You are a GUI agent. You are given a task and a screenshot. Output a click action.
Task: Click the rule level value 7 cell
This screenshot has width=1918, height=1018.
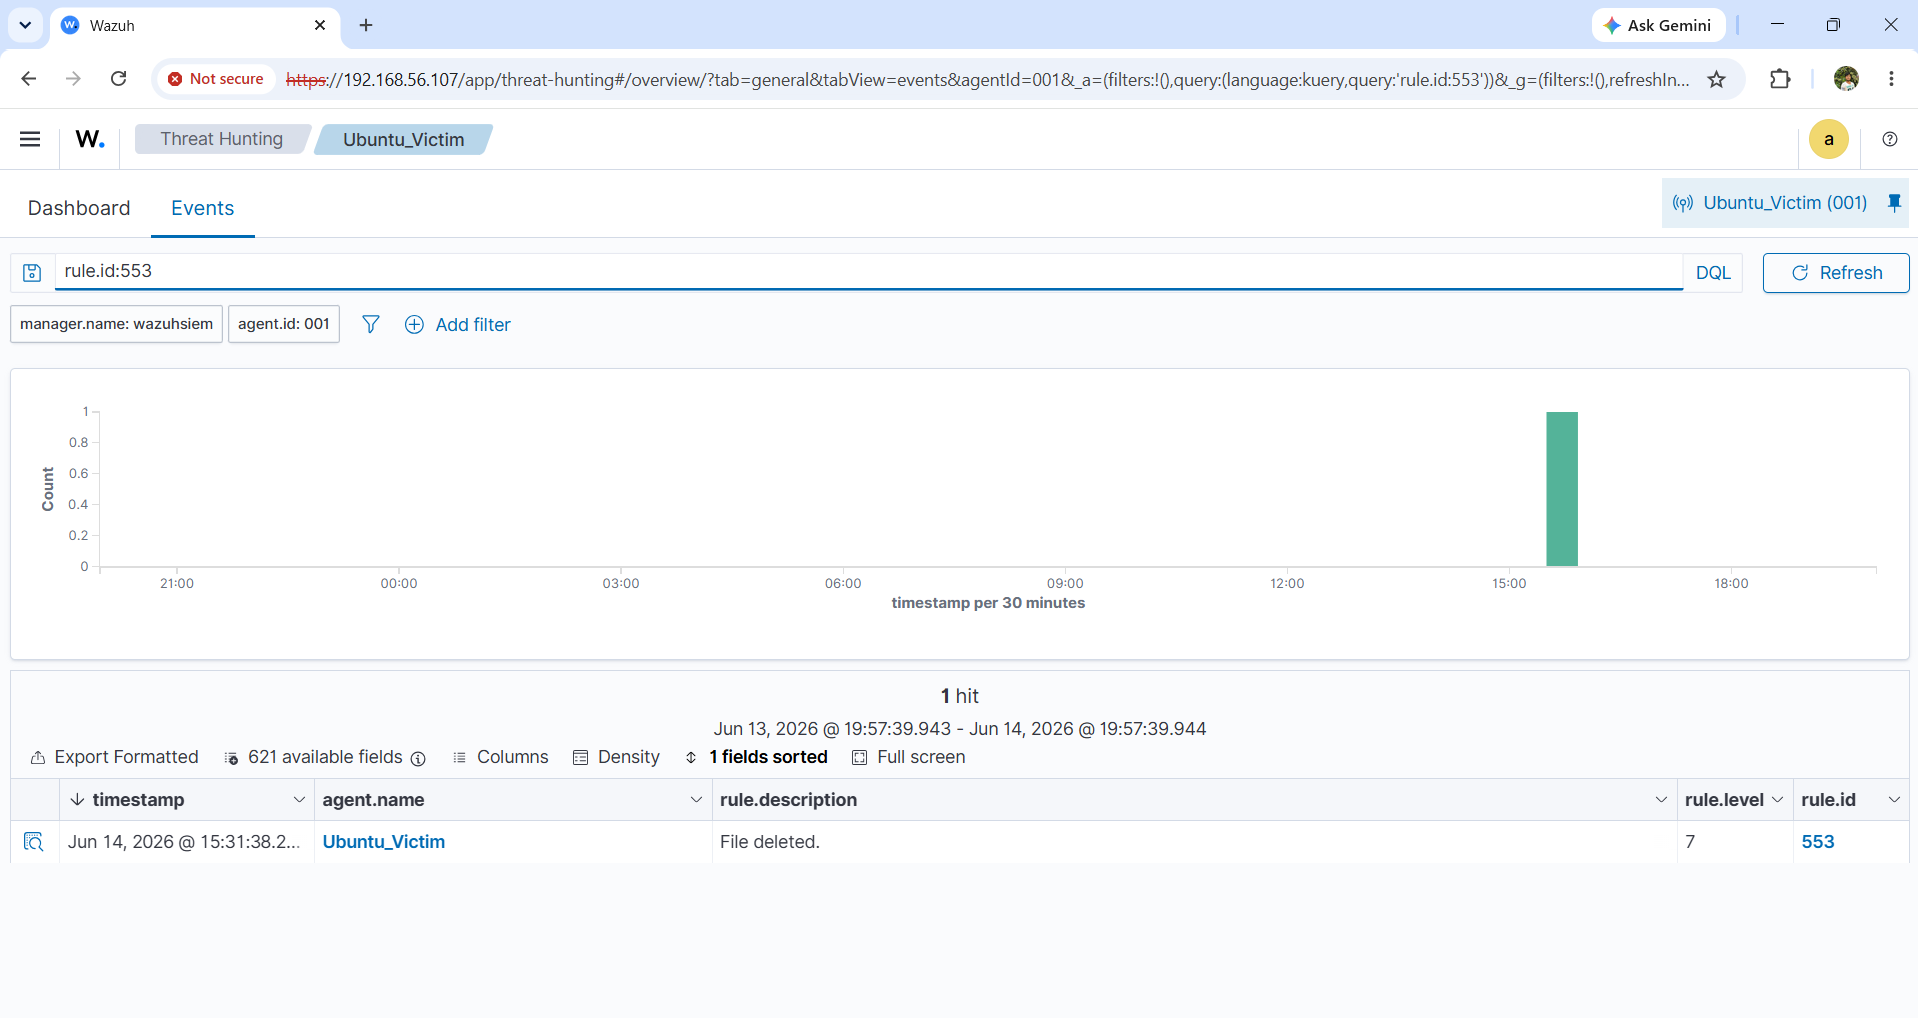coord(1735,842)
